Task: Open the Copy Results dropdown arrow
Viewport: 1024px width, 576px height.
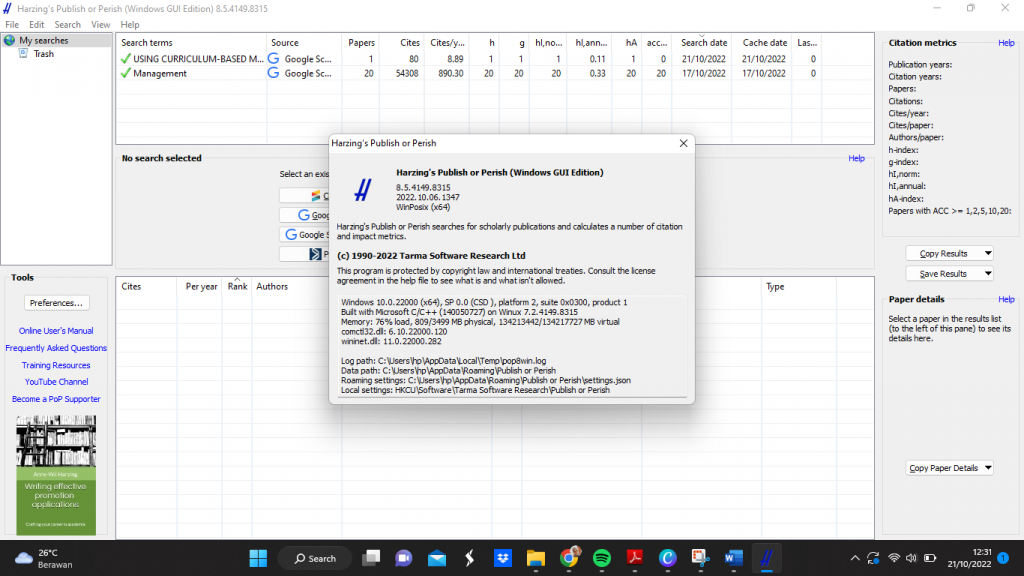Action: (987, 253)
